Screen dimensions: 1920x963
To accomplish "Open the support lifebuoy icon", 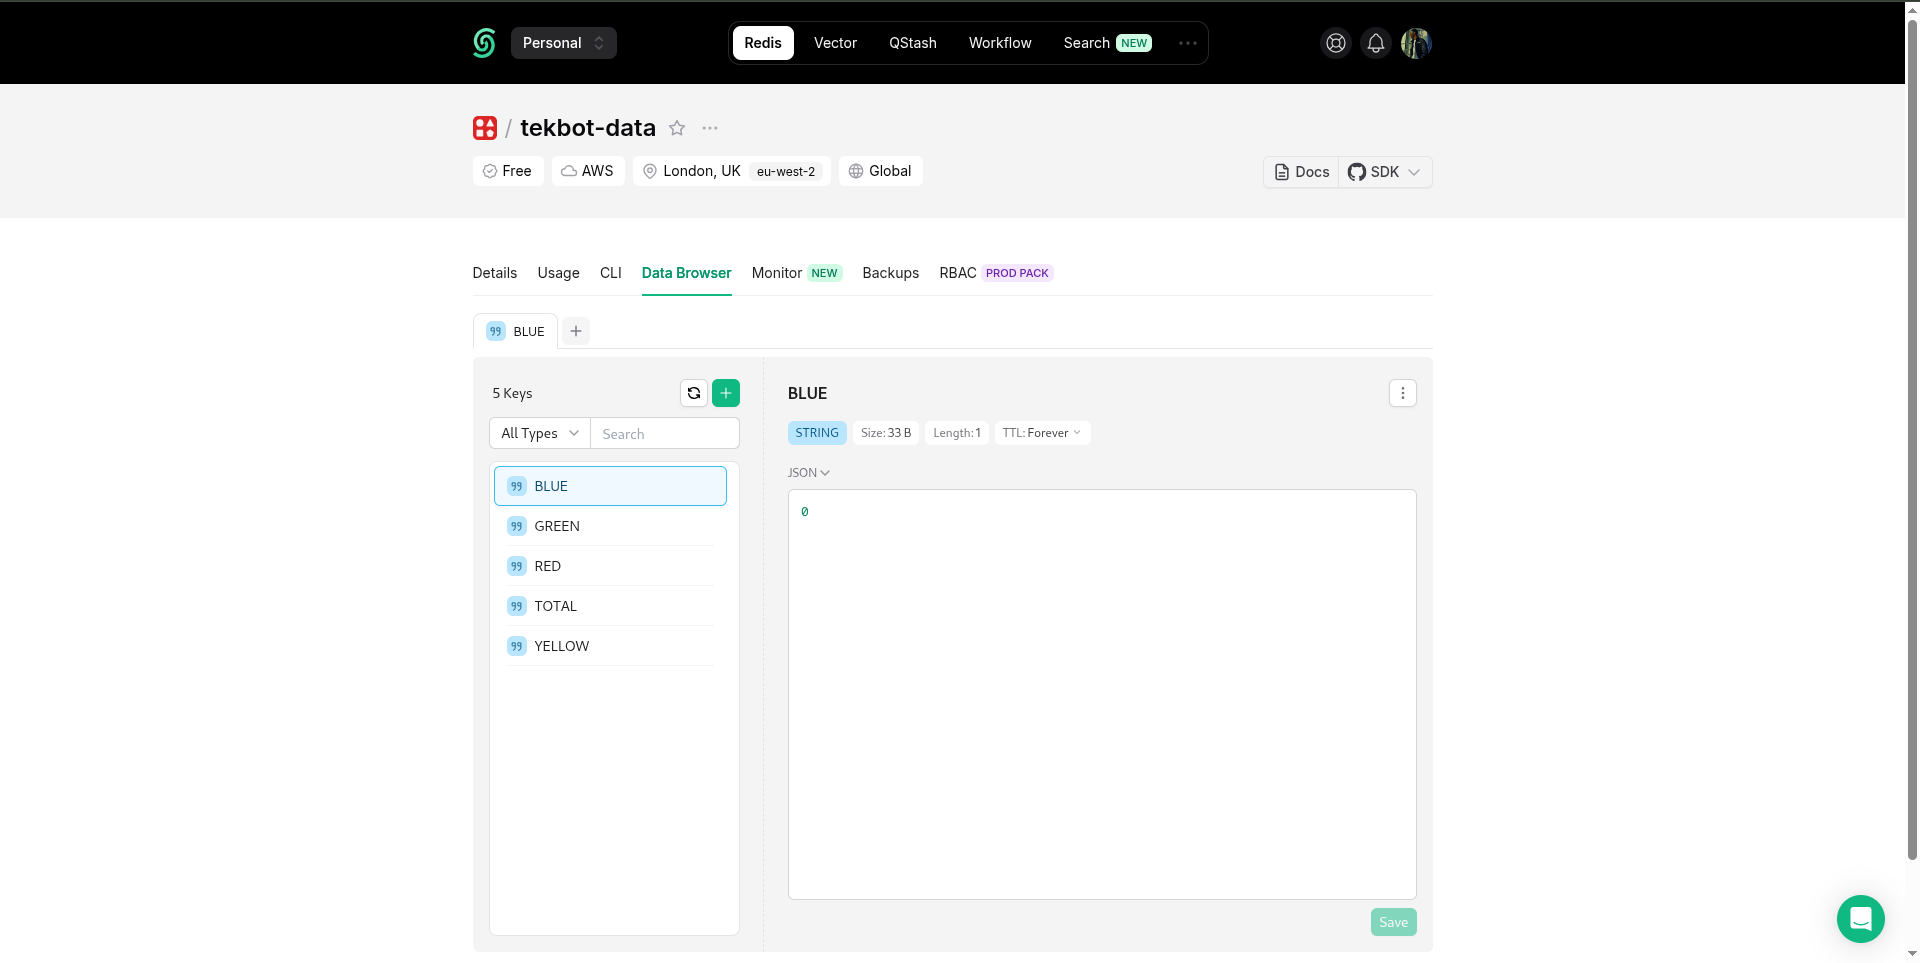I will point(1336,43).
